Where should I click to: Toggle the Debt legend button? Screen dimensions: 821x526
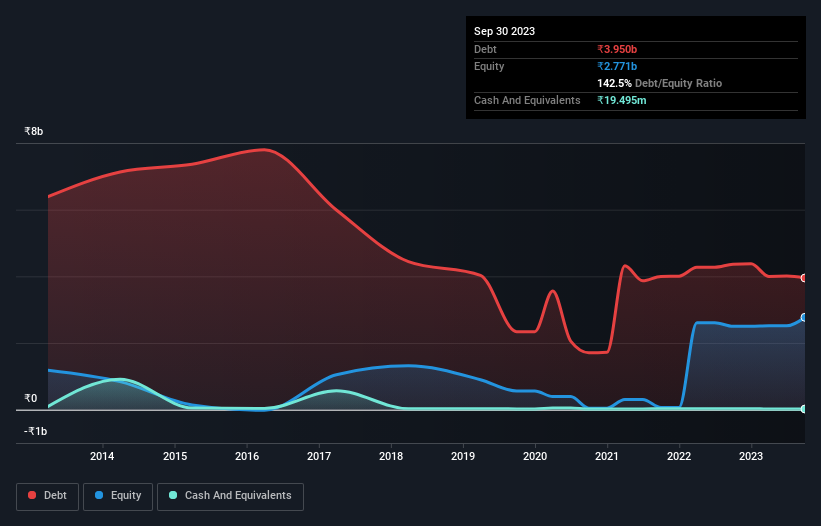[x=48, y=496]
